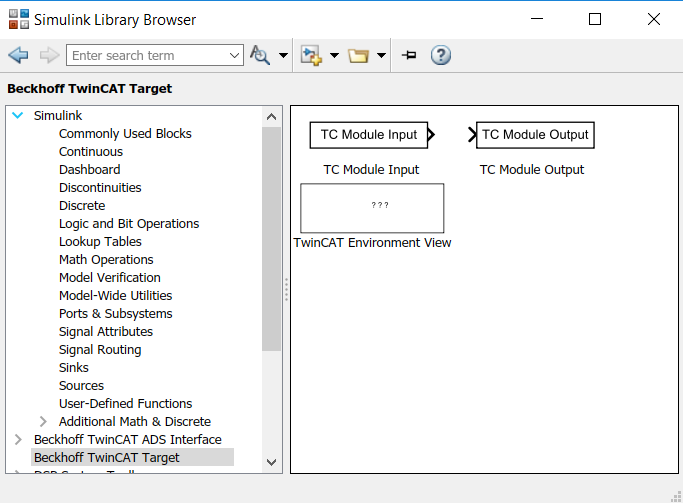Minimize the Library Browser window

(x=537, y=19)
